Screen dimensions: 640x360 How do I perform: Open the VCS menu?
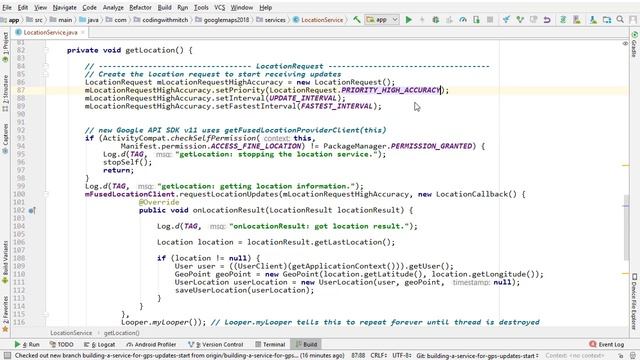click(220, 7)
